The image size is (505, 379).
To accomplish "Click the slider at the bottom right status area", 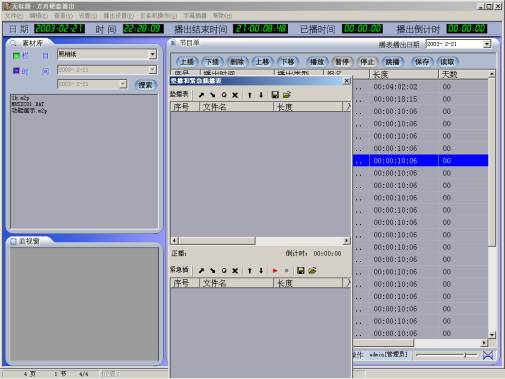I will (x=447, y=355).
